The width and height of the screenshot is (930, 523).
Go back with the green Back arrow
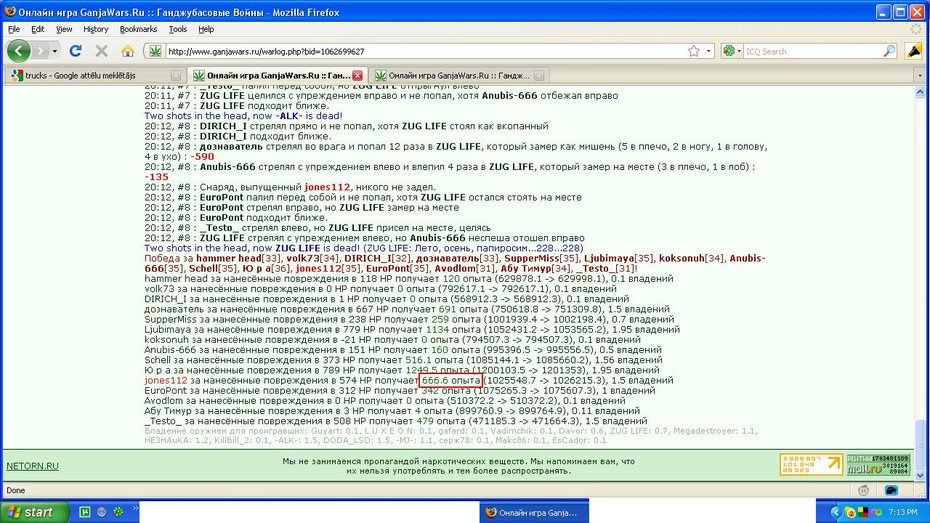click(x=18, y=51)
